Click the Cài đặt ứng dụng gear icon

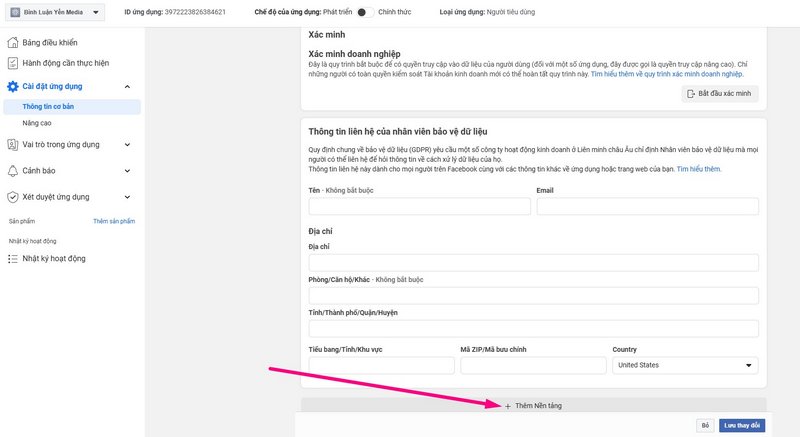13,86
